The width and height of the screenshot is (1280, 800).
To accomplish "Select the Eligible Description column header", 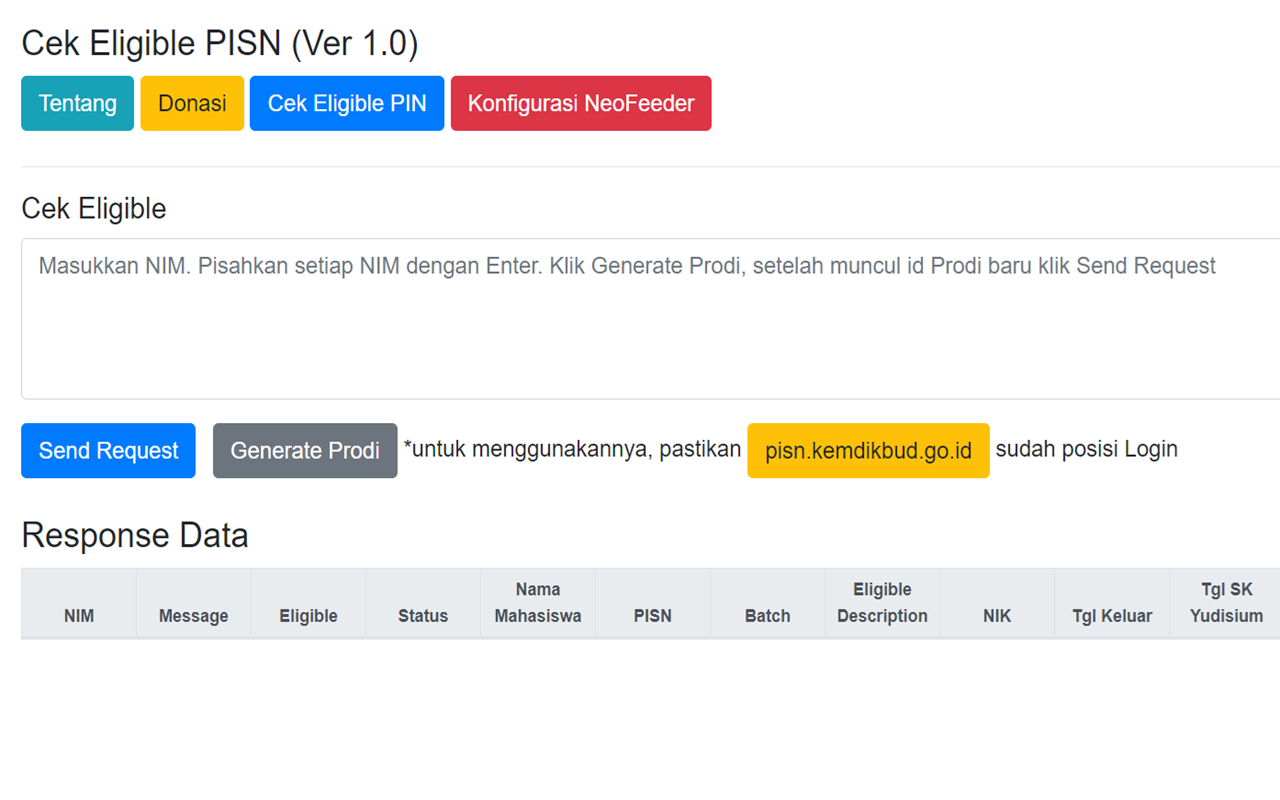I will point(882,602).
